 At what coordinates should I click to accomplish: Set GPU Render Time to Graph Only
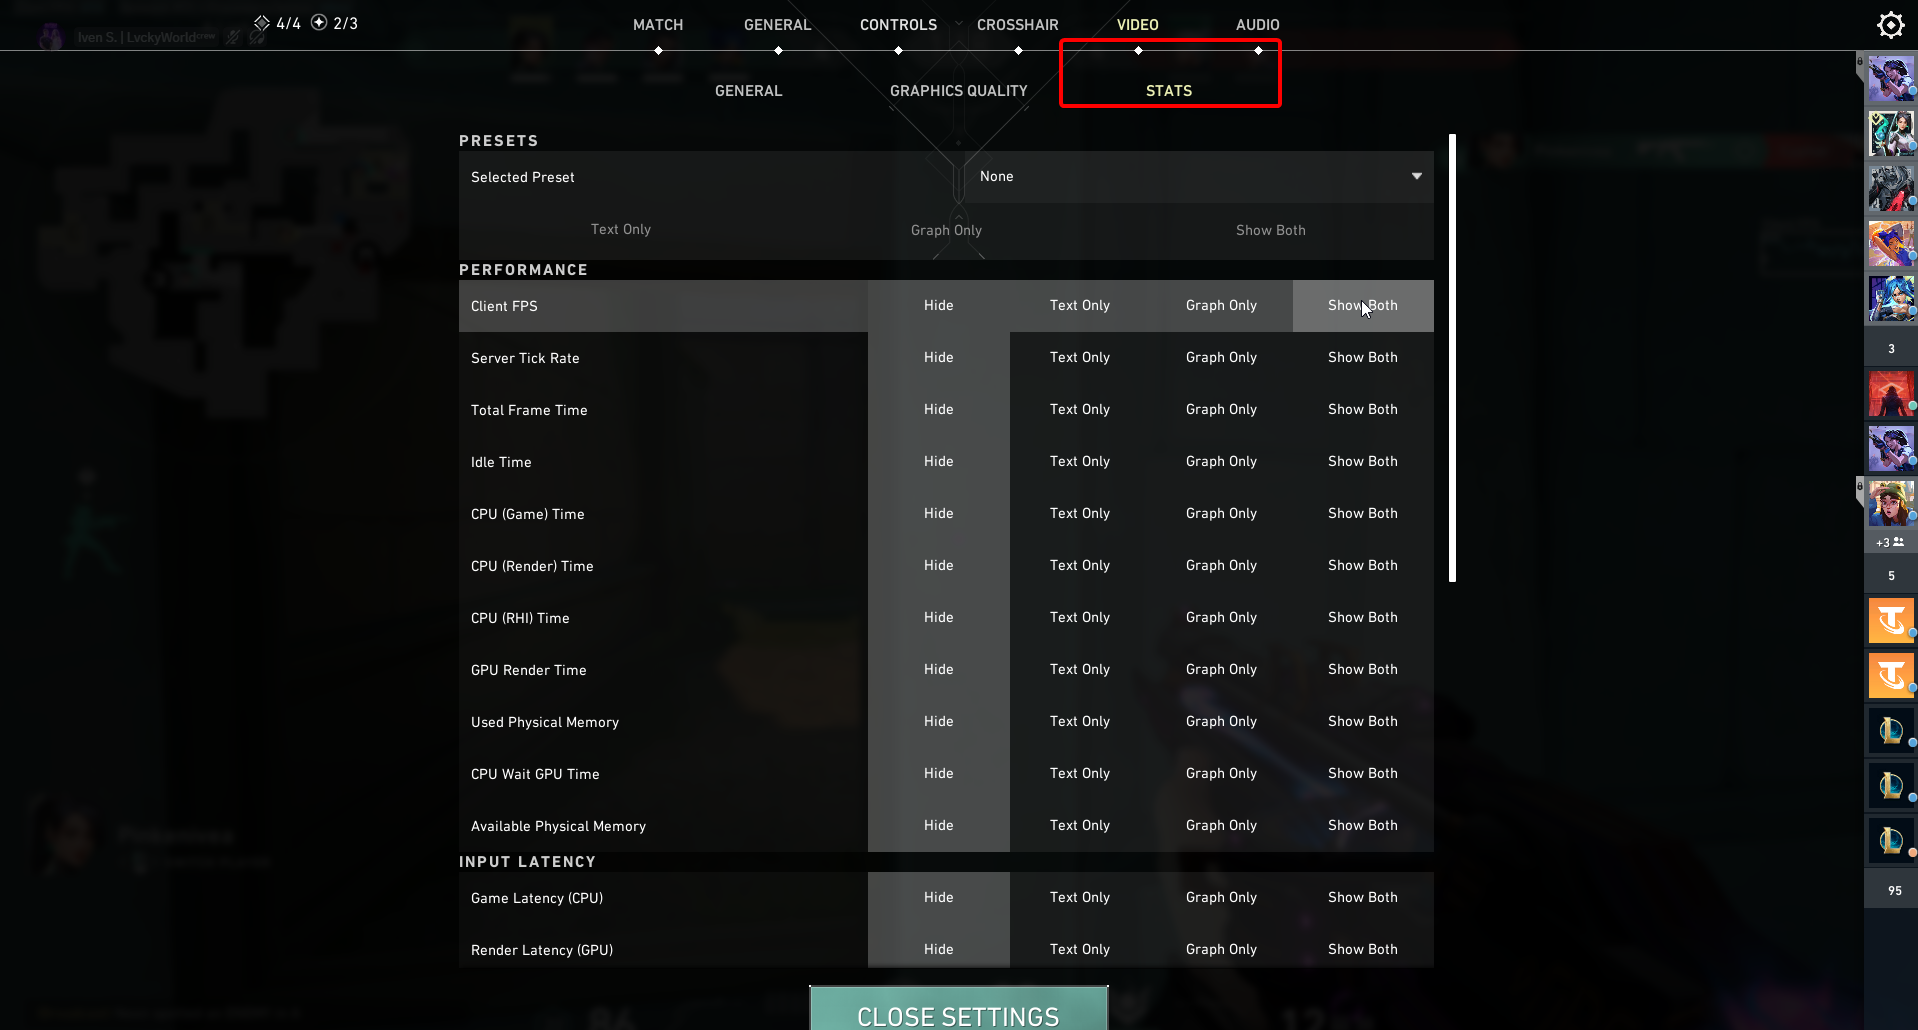[x=1220, y=670]
